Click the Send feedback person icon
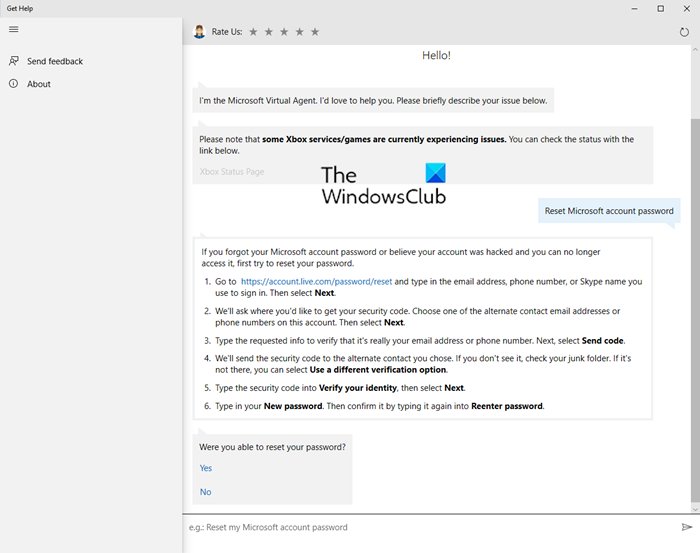Screen dimensions: 700x553 [x=14, y=61]
